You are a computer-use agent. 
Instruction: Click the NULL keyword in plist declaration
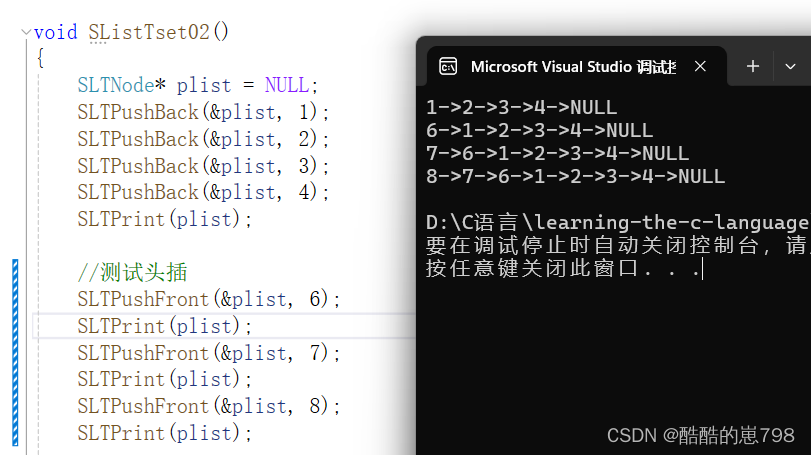click(x=287, y=85)
